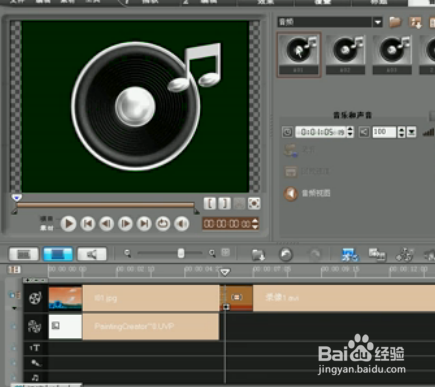This screenshot has height=387, width=435.
Task: Switch playback mode to 素材 (Clip)
Action: click(x=47, y=228)
